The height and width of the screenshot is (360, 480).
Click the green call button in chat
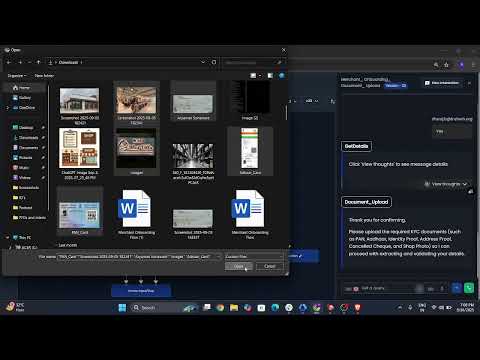pyautogui.click(x=469, y=288)
